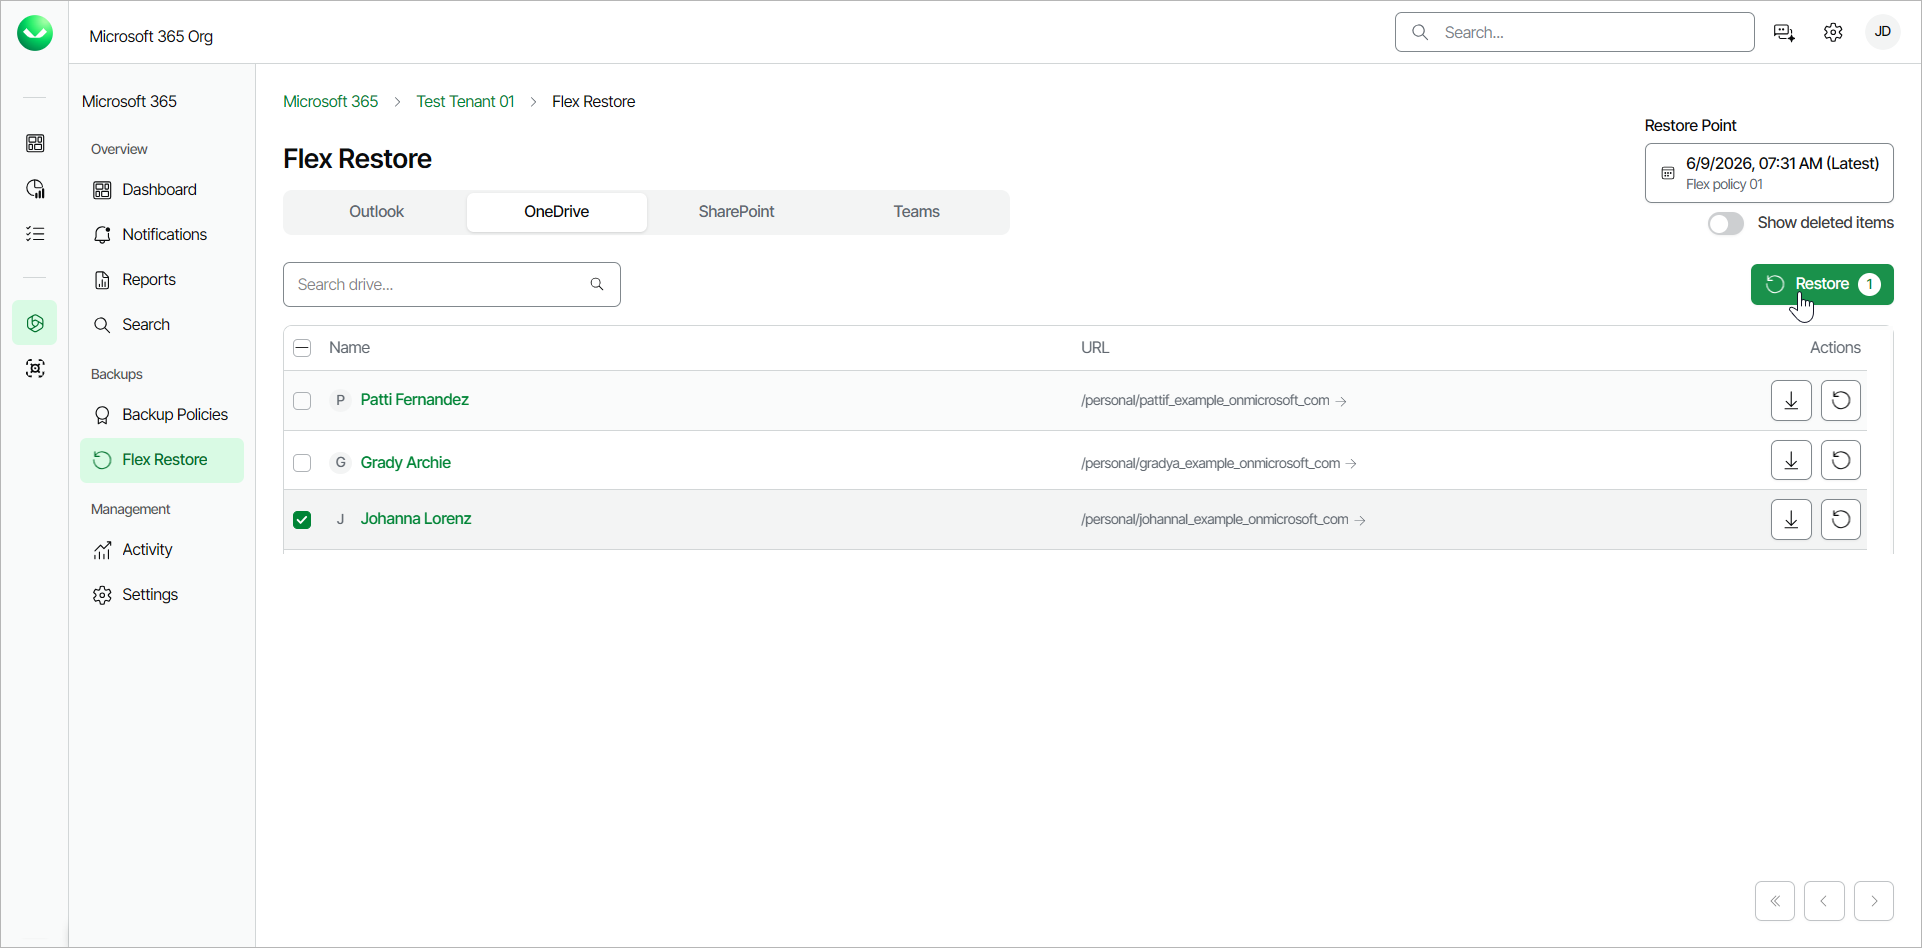Screen dimensions: 1922x948
Task: Open Test Tenant 01 breadcrumb link
Action: pyautogui.click(x=465, y=102)
